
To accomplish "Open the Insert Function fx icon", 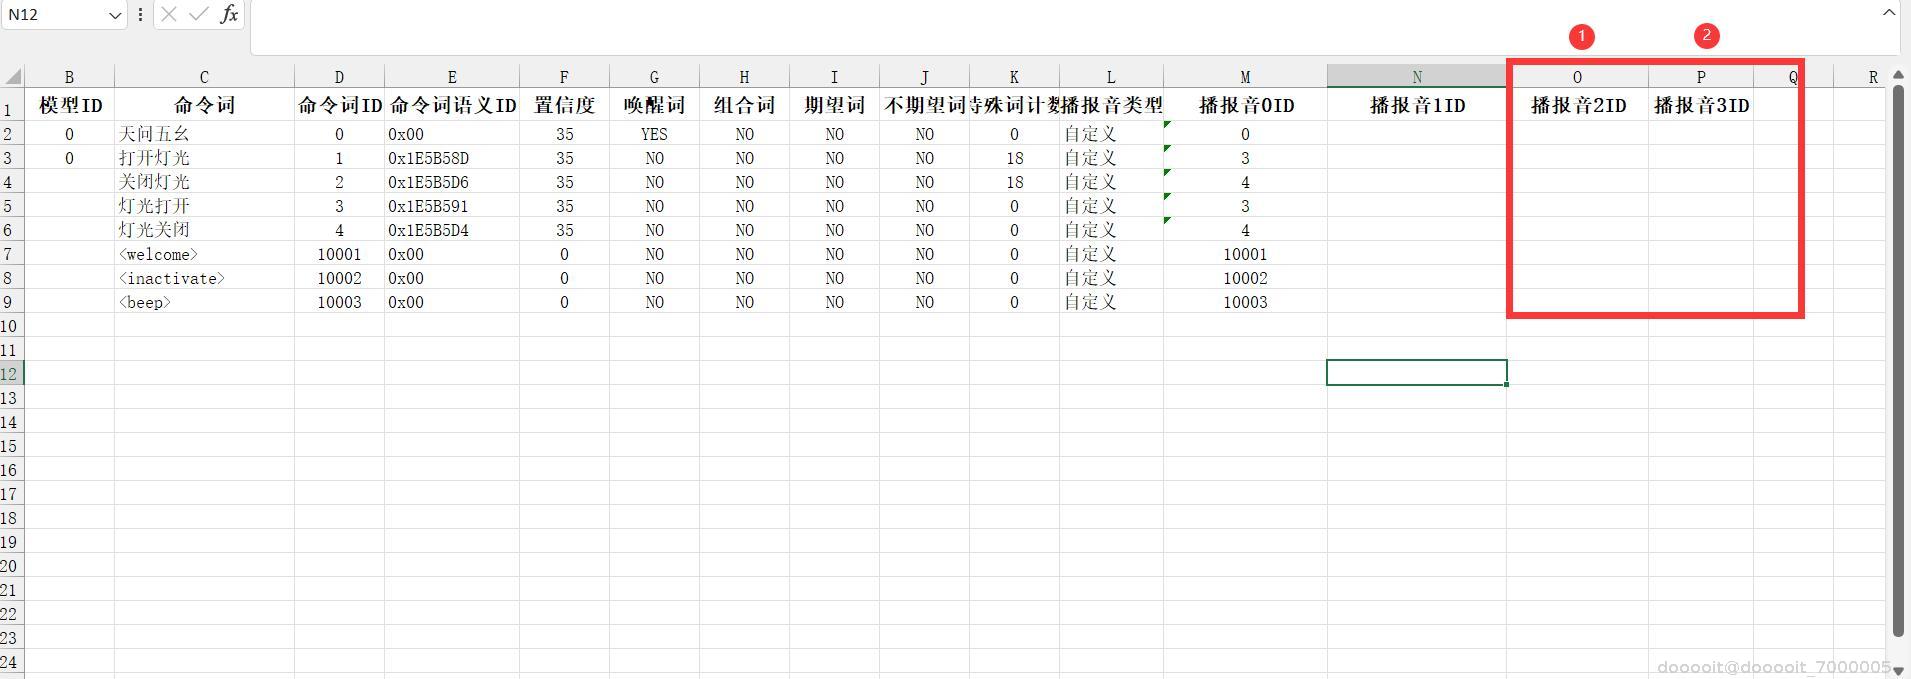I will [229, 14].
